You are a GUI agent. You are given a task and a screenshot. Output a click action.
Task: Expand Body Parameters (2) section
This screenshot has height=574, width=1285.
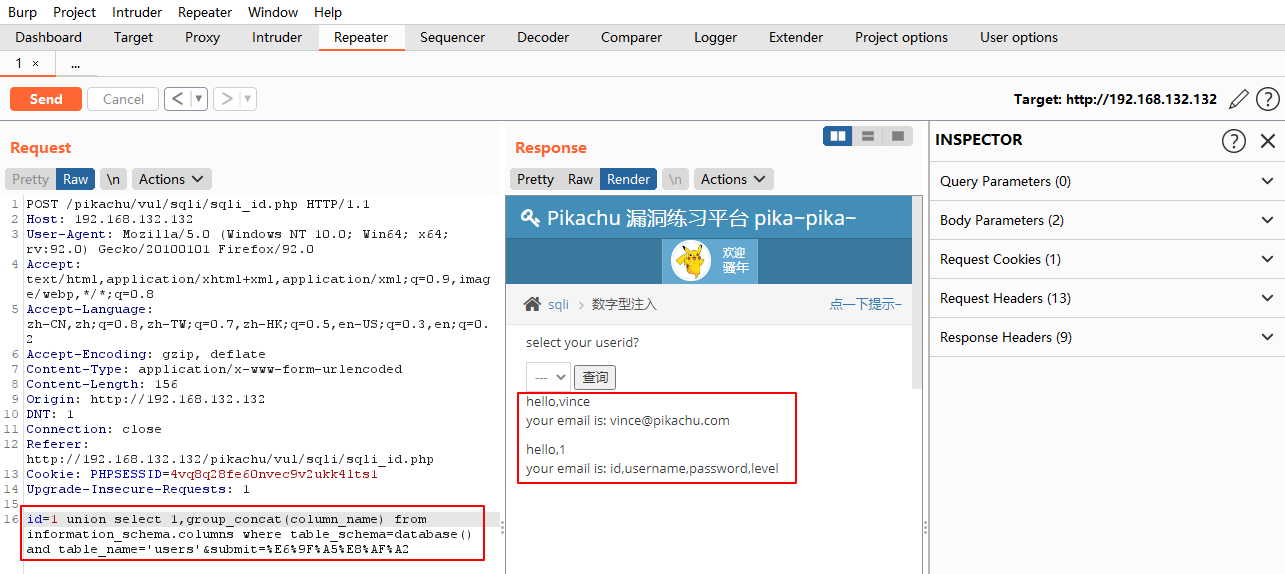pyautogui.click(x=1107, y=220)
